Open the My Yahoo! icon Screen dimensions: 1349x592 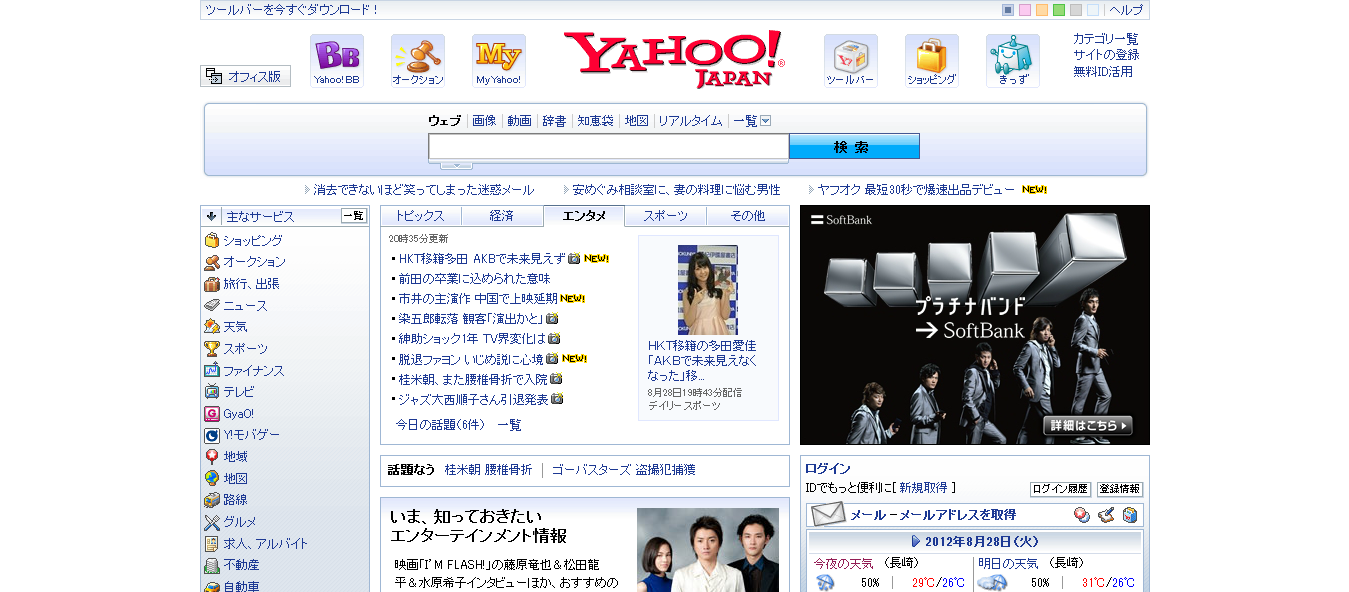click(498, 61)
